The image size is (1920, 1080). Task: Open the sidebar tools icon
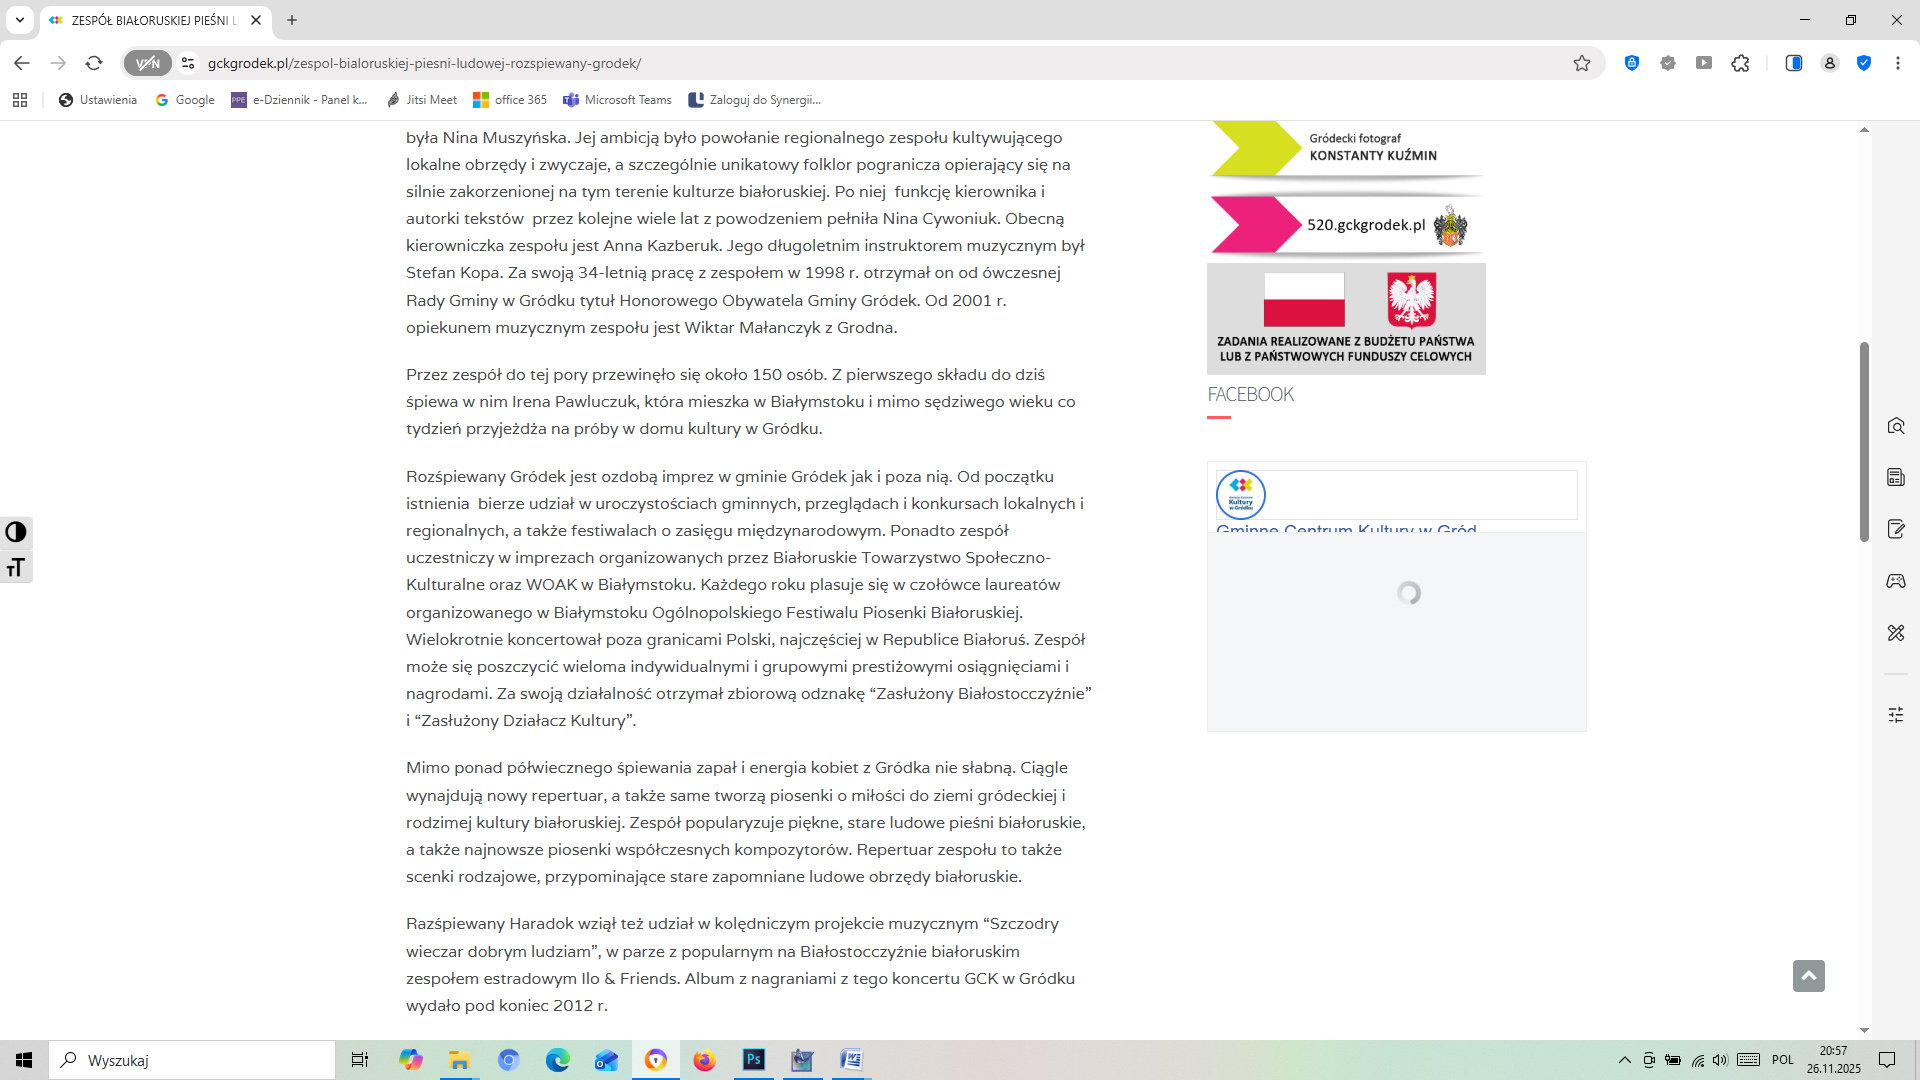[1896, 633]
